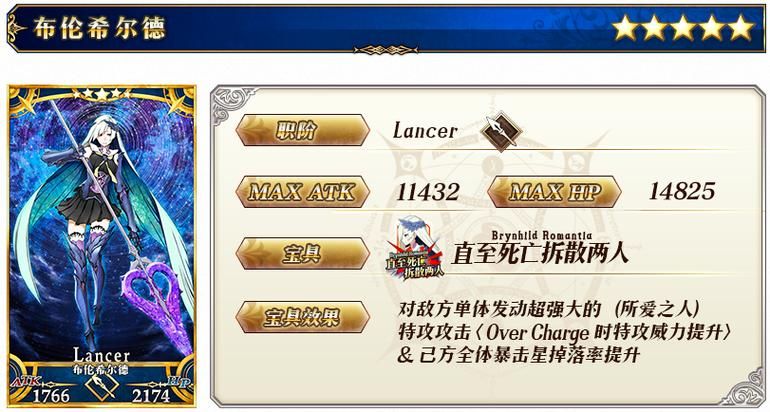Click the Lancer class text

[425, 131]
